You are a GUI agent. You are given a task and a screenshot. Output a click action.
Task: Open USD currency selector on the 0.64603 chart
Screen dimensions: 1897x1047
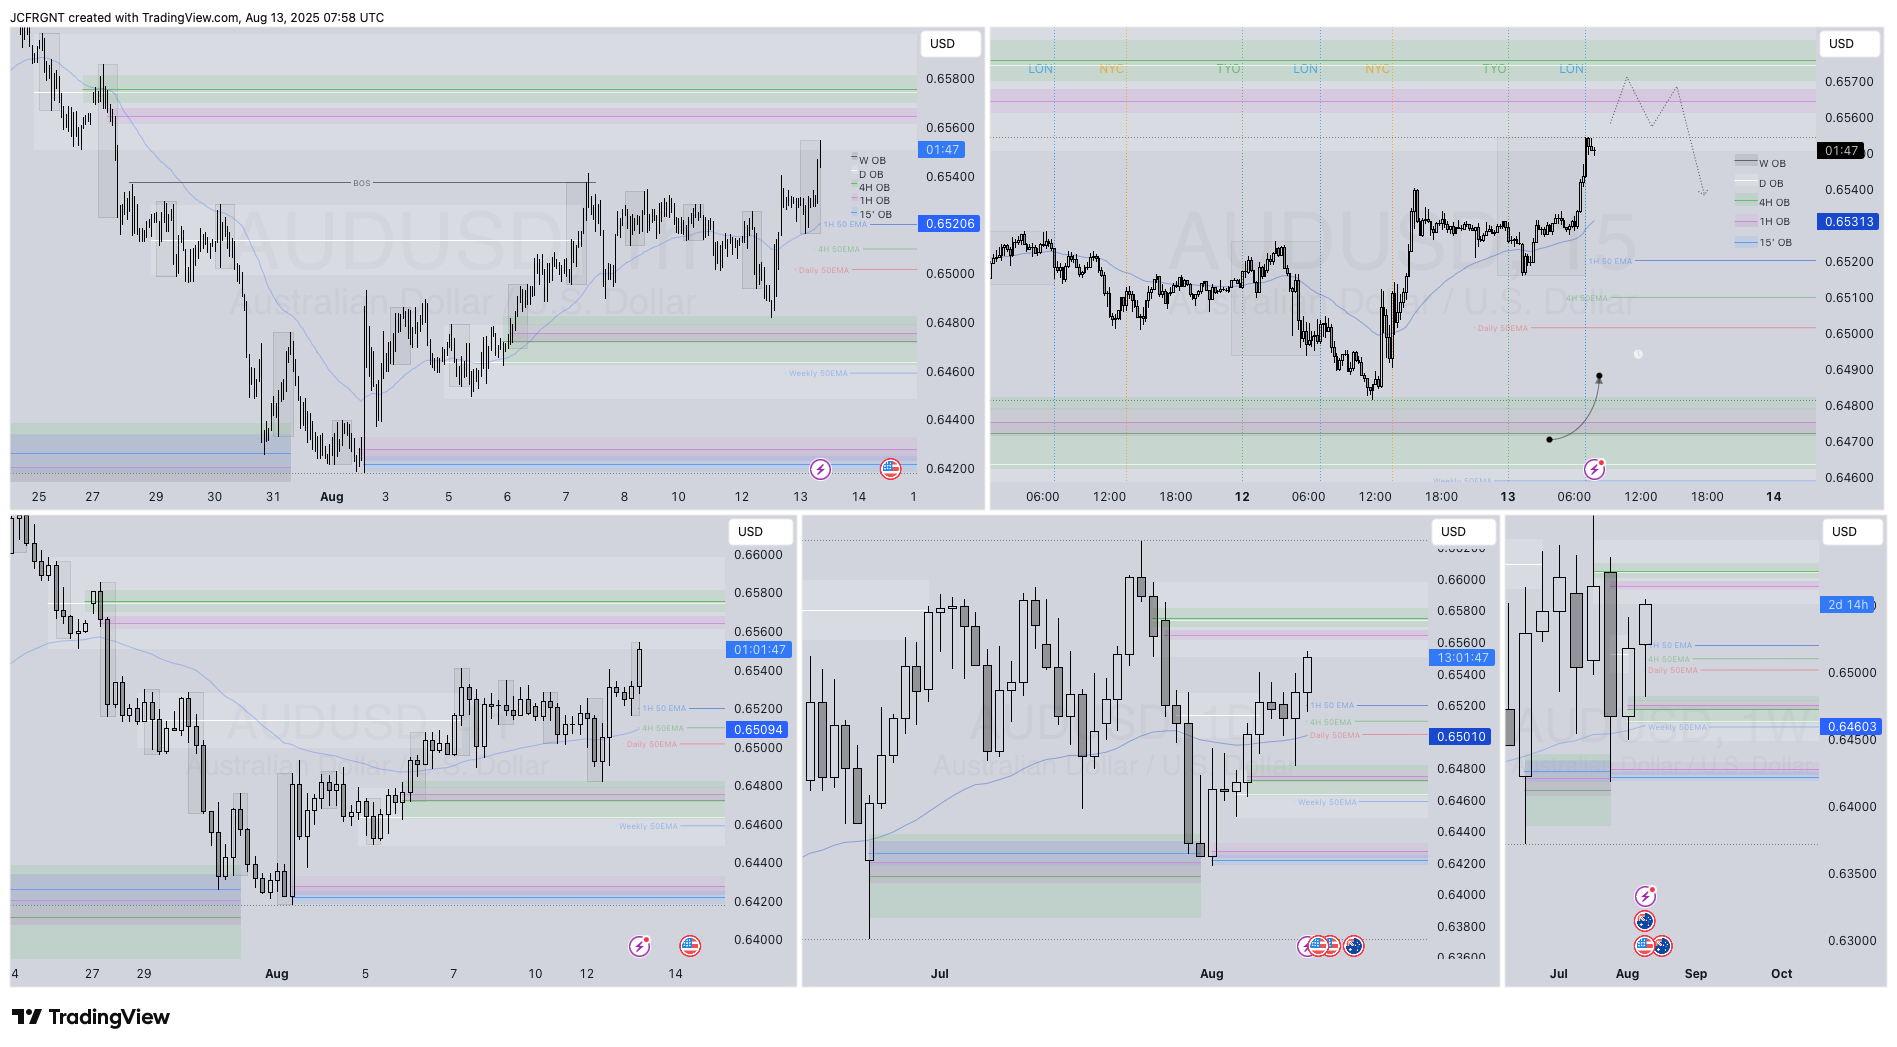(1851, 532)
